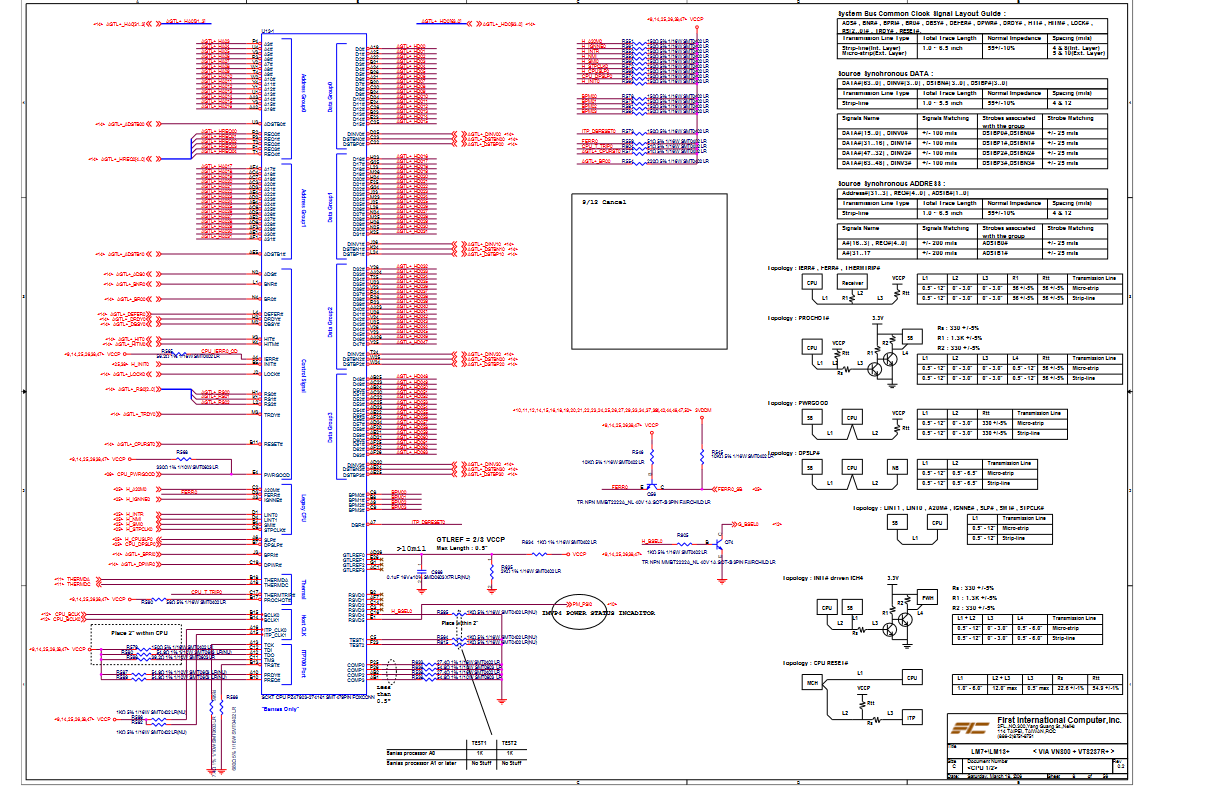Click the "< VIA VN800 + VT8237R+ >" title text
The width and height of the screenshot is (1208, 787).
click(1073, 751)
